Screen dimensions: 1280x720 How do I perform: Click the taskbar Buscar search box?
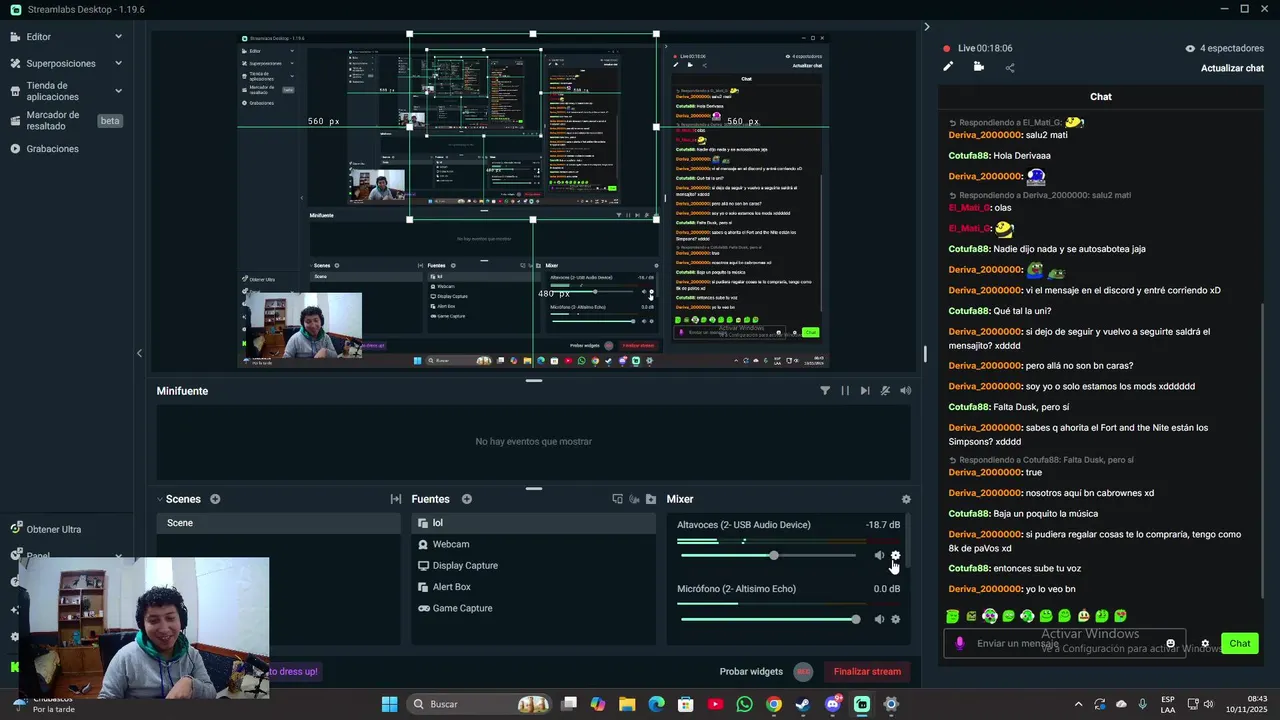pos(477,704)
